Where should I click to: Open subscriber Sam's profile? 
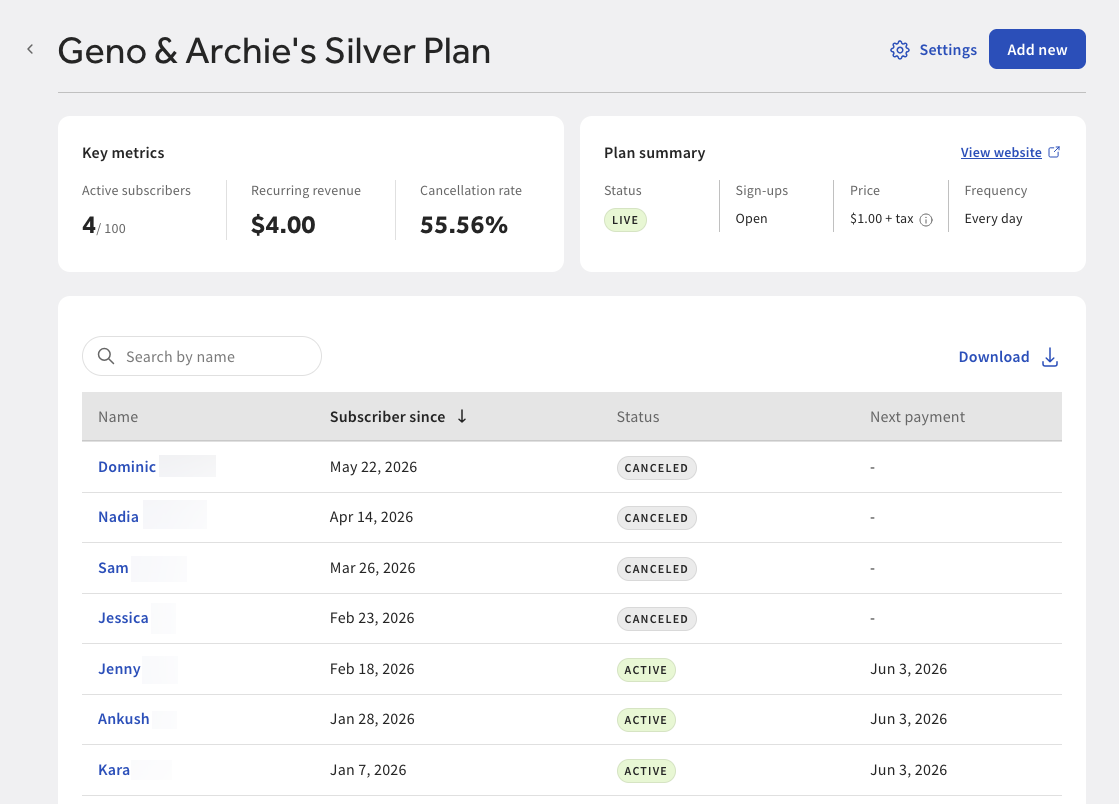pyautogui.click(x=113, y=568)
